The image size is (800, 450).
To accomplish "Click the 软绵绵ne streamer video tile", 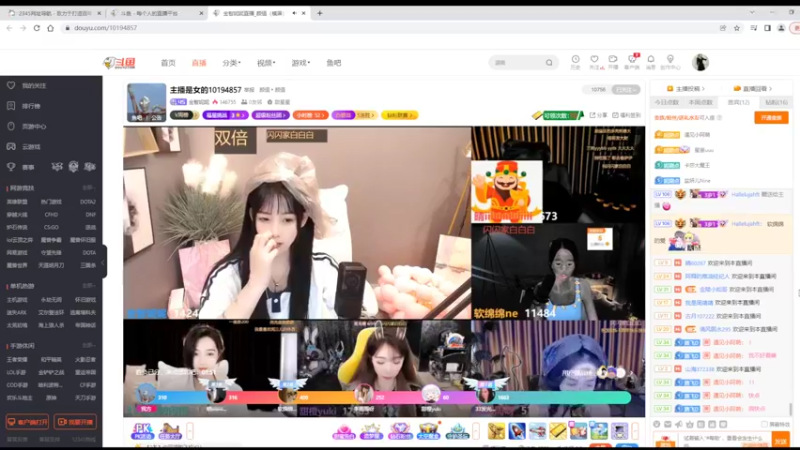I will (x=558, y=271).
